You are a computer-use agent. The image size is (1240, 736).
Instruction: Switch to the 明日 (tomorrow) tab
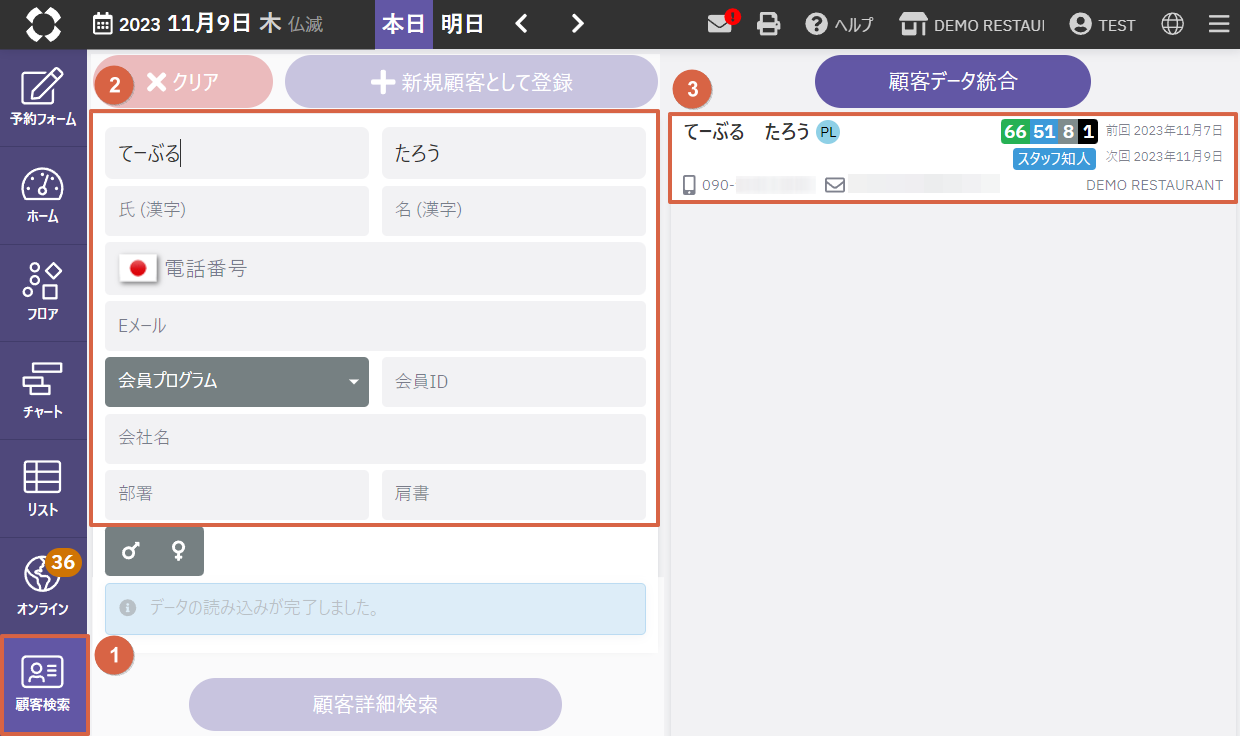[462, 24]
